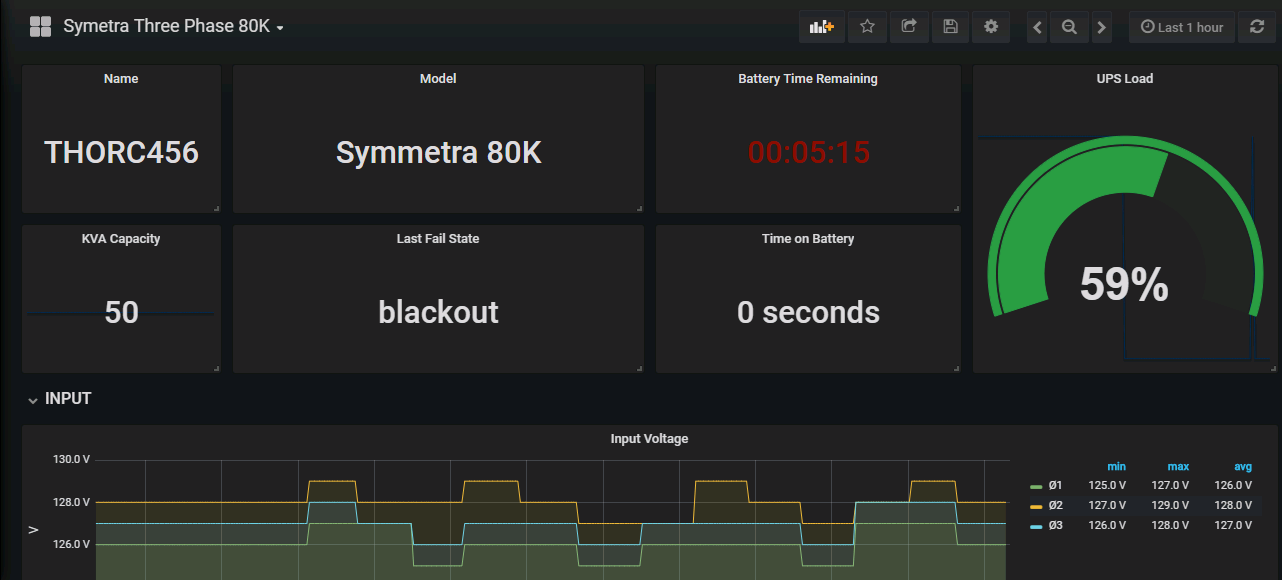
Task: Open the Symetra Three Phase 80K dashboard dropdown
Action: point(174,27)
